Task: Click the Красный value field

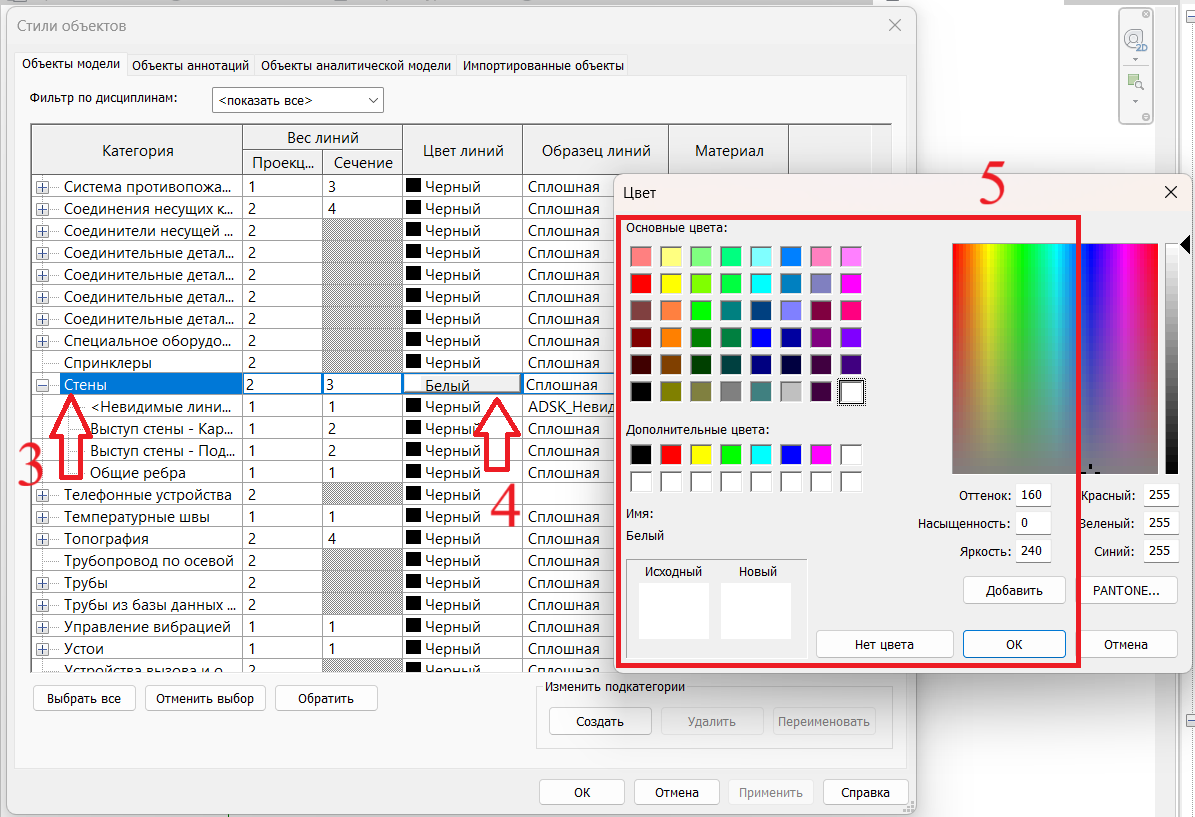Action: tap(1160, 495)
